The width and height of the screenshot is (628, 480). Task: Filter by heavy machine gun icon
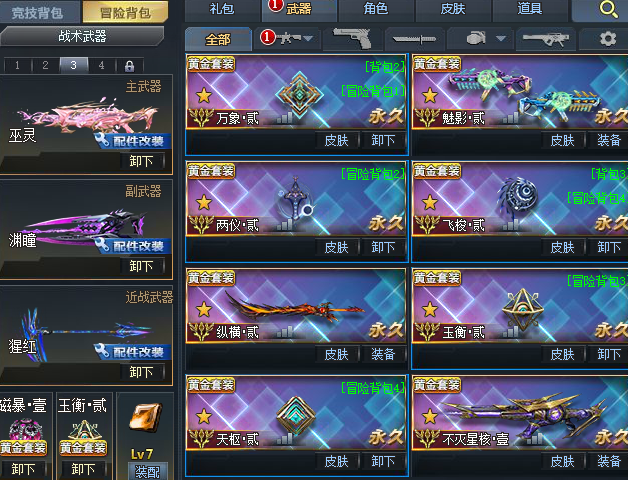pyautogui.click(x=546, y=39)
